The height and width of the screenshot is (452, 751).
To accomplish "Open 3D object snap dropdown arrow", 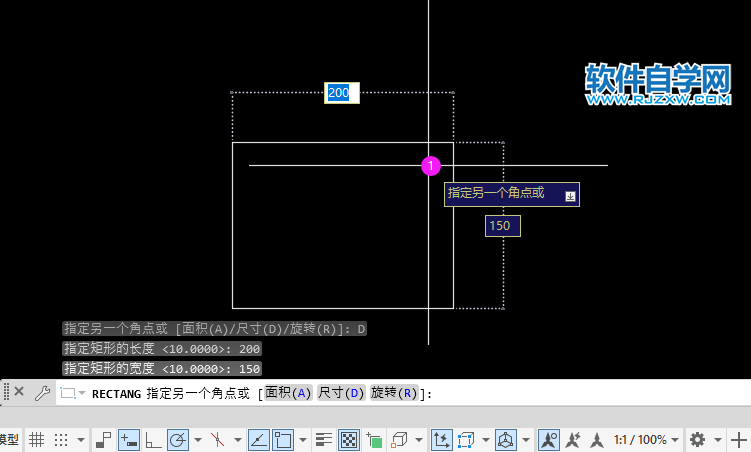I will click(x=419, y=440).
